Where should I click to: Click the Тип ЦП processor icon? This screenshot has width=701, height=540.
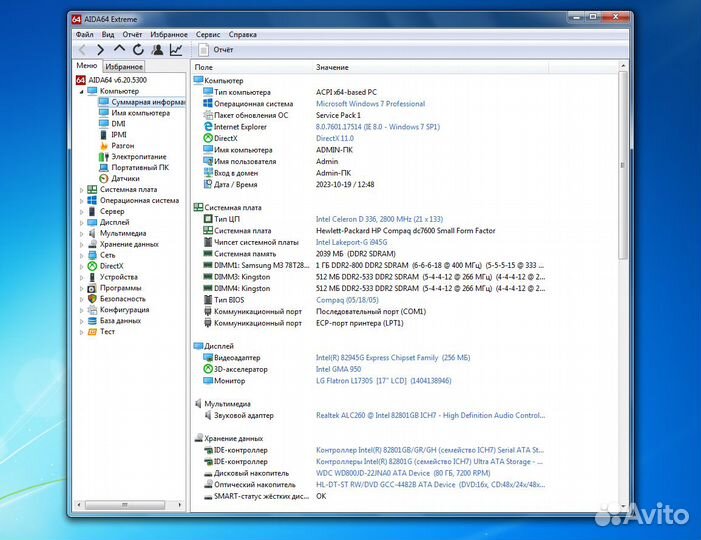(208, 219)
